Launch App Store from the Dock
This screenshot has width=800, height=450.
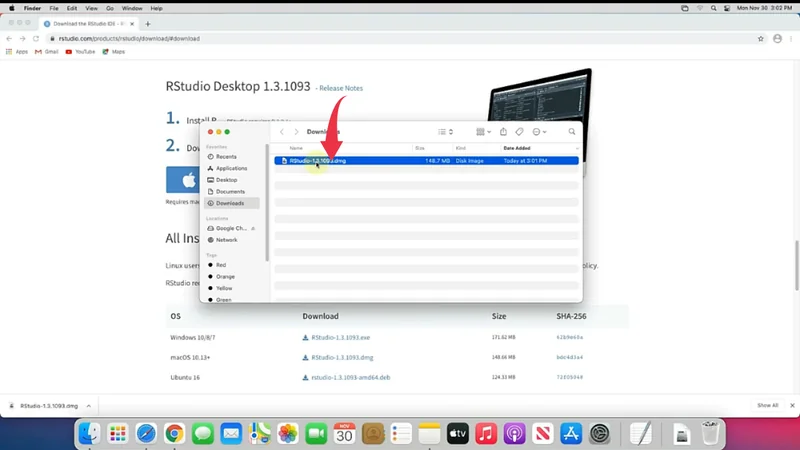coord(571,433)
